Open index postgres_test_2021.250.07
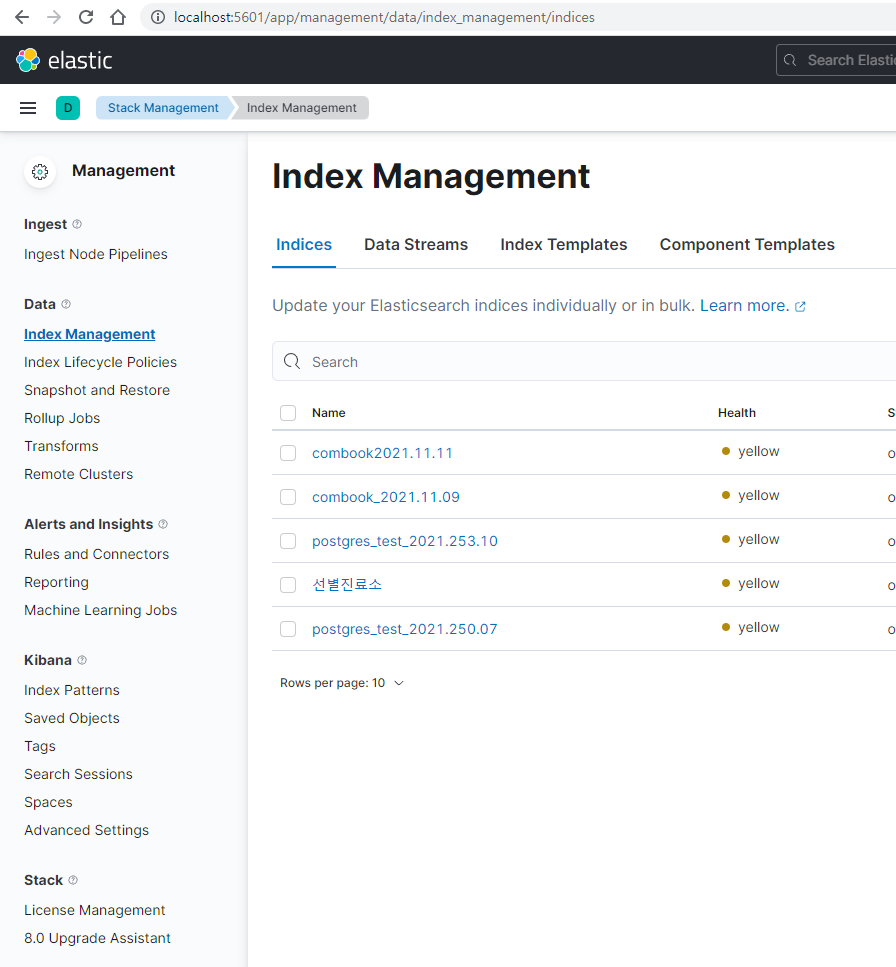This screenshot has height=967, width=896. [405, 629]
